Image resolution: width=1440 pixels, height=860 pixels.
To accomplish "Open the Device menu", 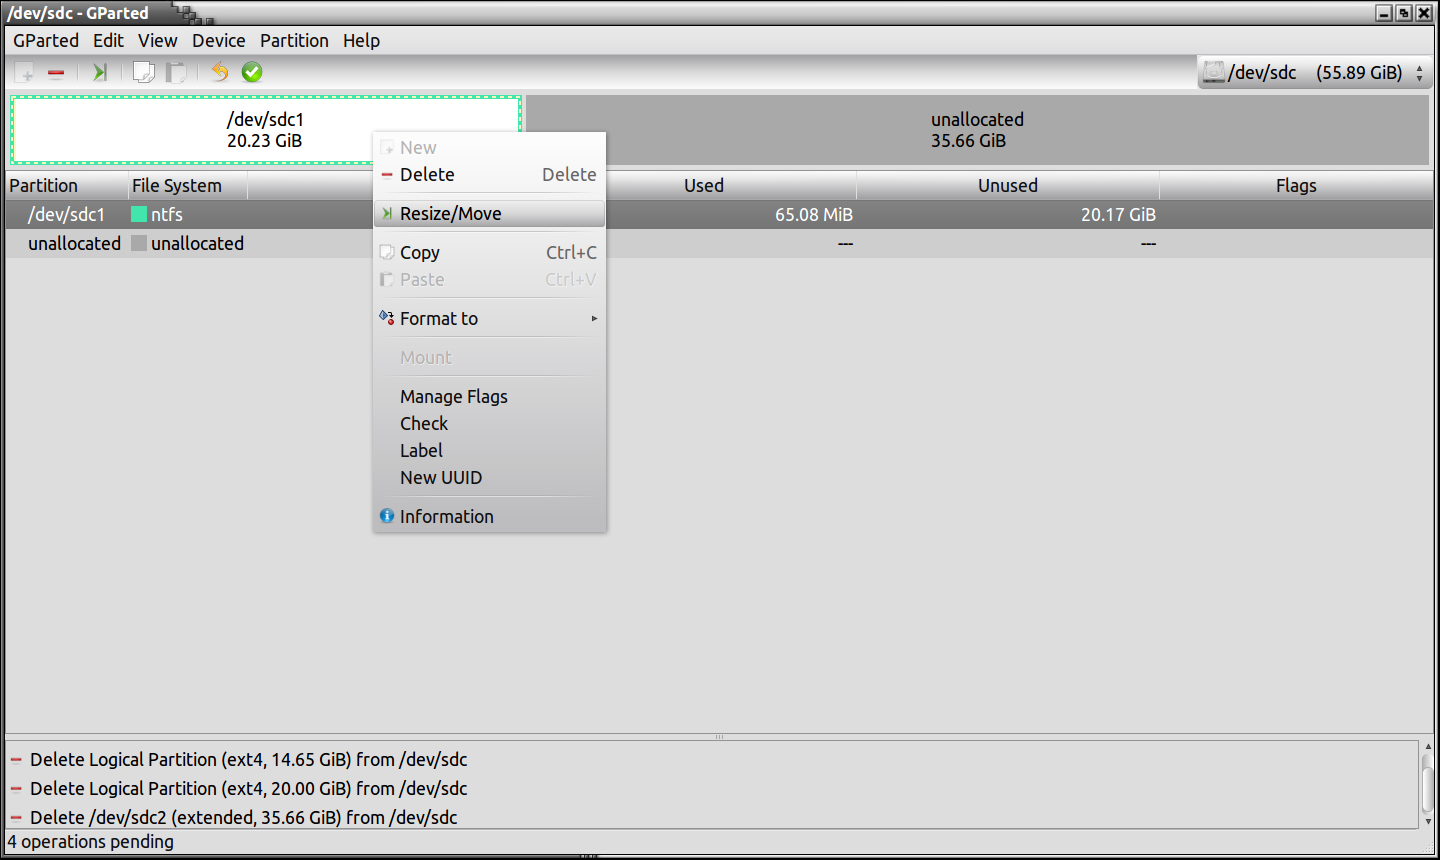I will 218,41.
